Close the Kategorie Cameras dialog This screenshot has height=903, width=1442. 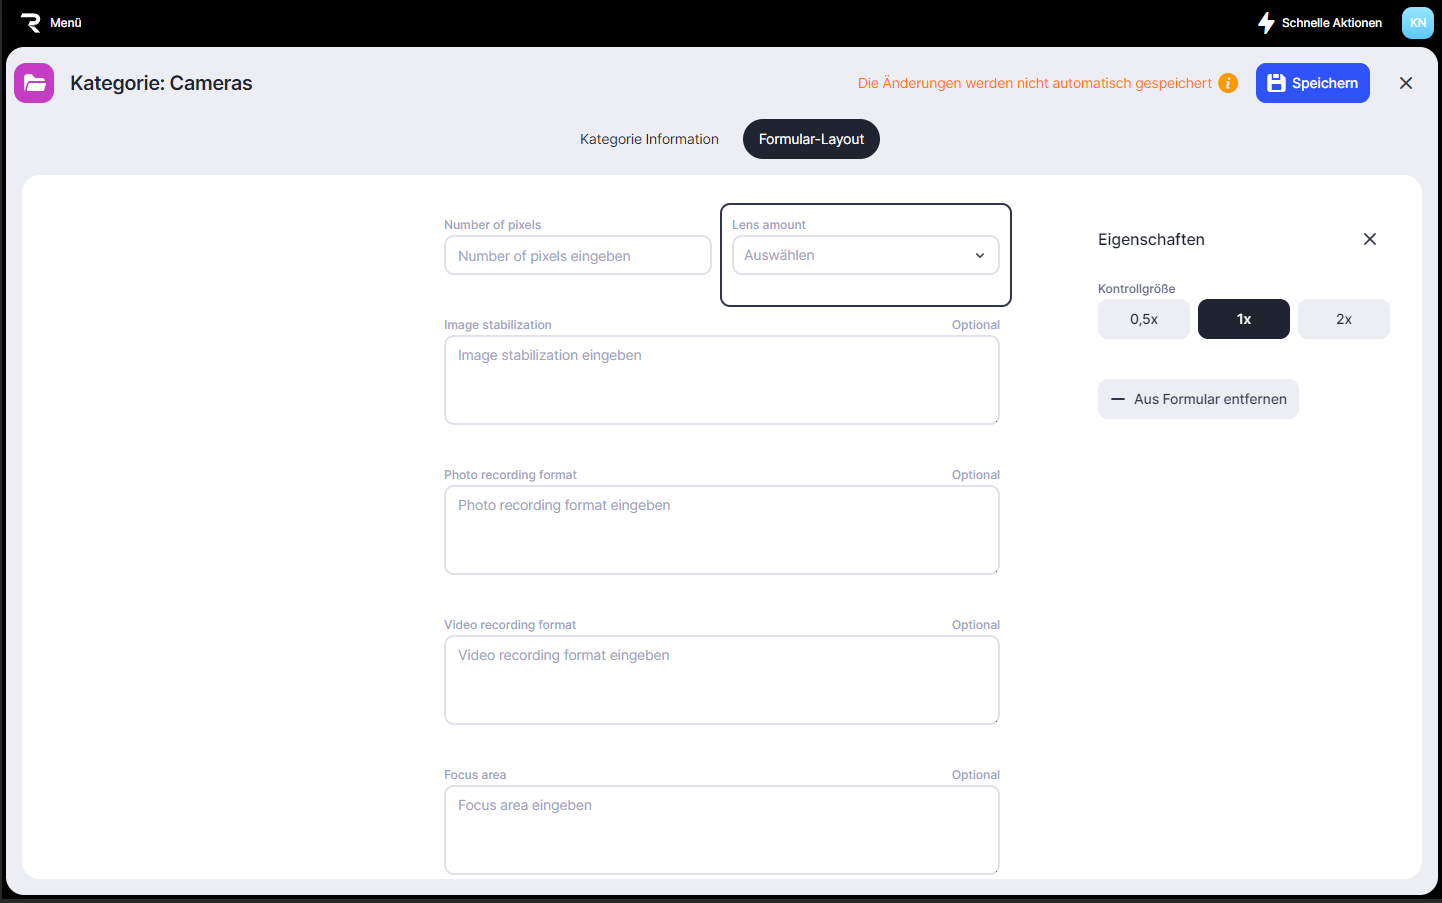pos(1406,83)
